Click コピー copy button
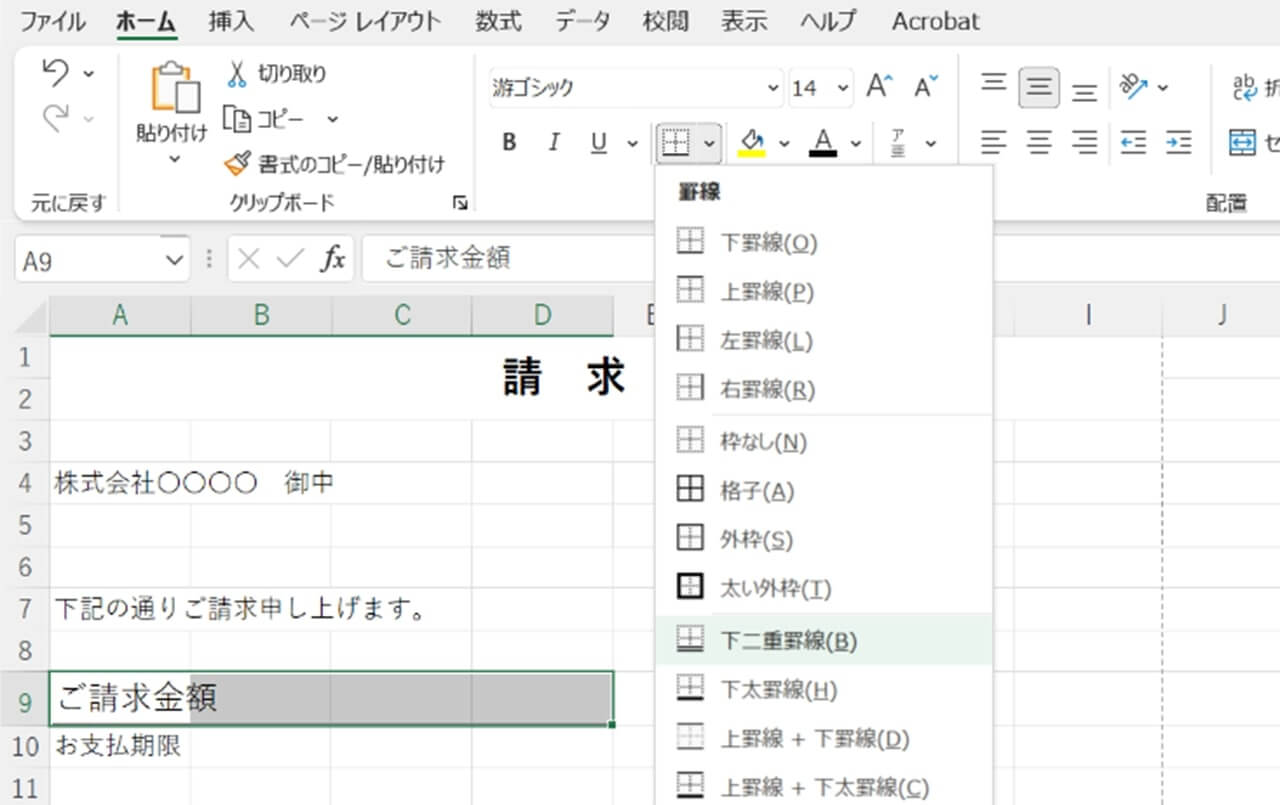This screenshot has width=1280, height=805. click(x=265, y=119)
